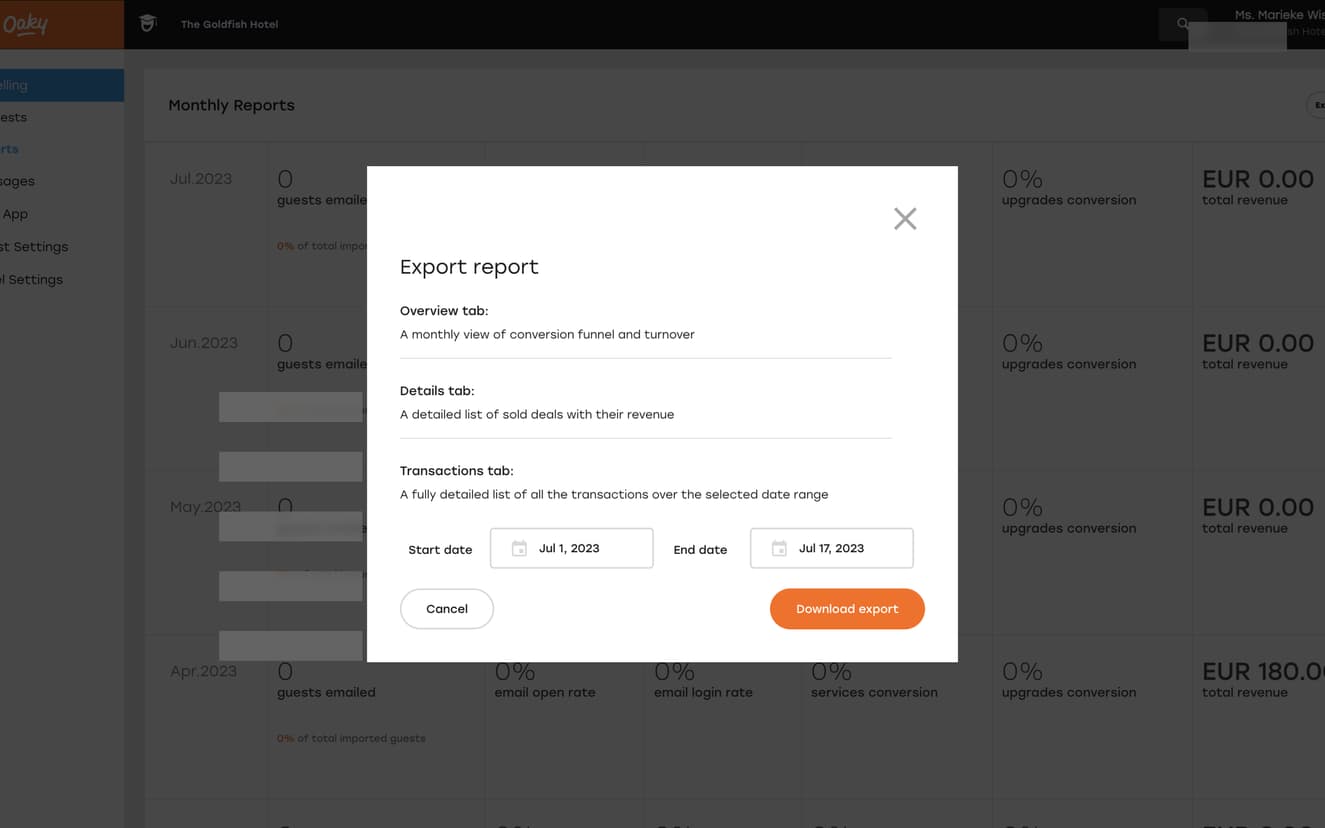Cancel the export report dialog
Viewport: 1325px width, 828px height.
click(x=447, y=609)
